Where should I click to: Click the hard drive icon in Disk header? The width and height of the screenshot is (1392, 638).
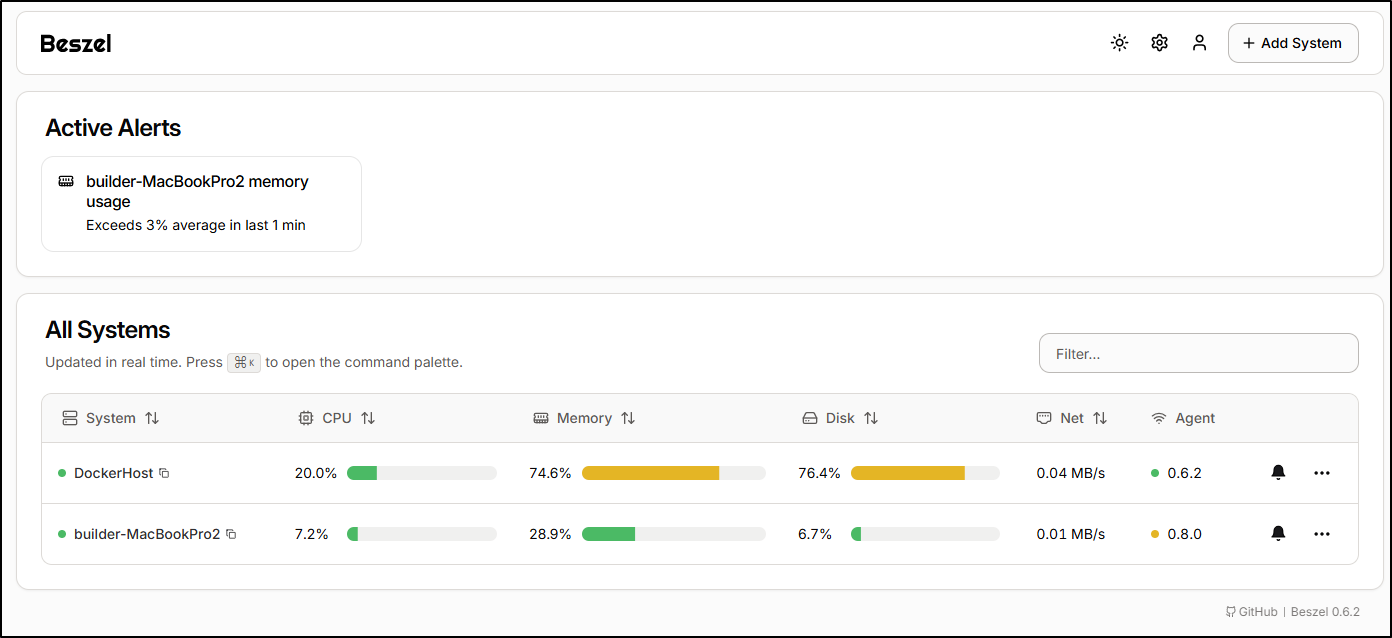(x=810, y=418)
